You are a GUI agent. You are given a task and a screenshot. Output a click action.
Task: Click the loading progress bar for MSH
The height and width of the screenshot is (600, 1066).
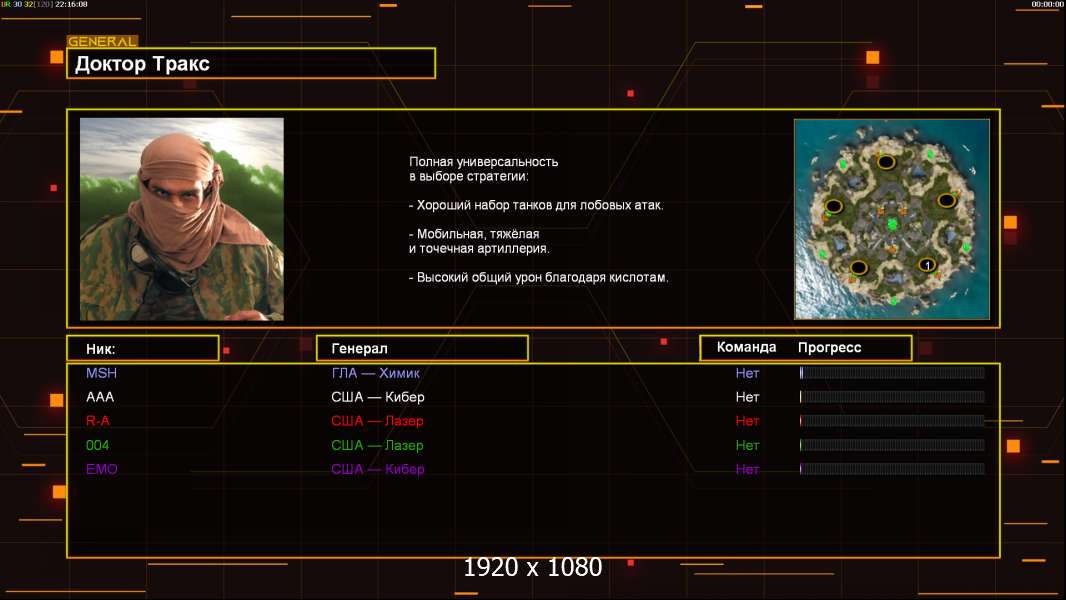point(892,372)
